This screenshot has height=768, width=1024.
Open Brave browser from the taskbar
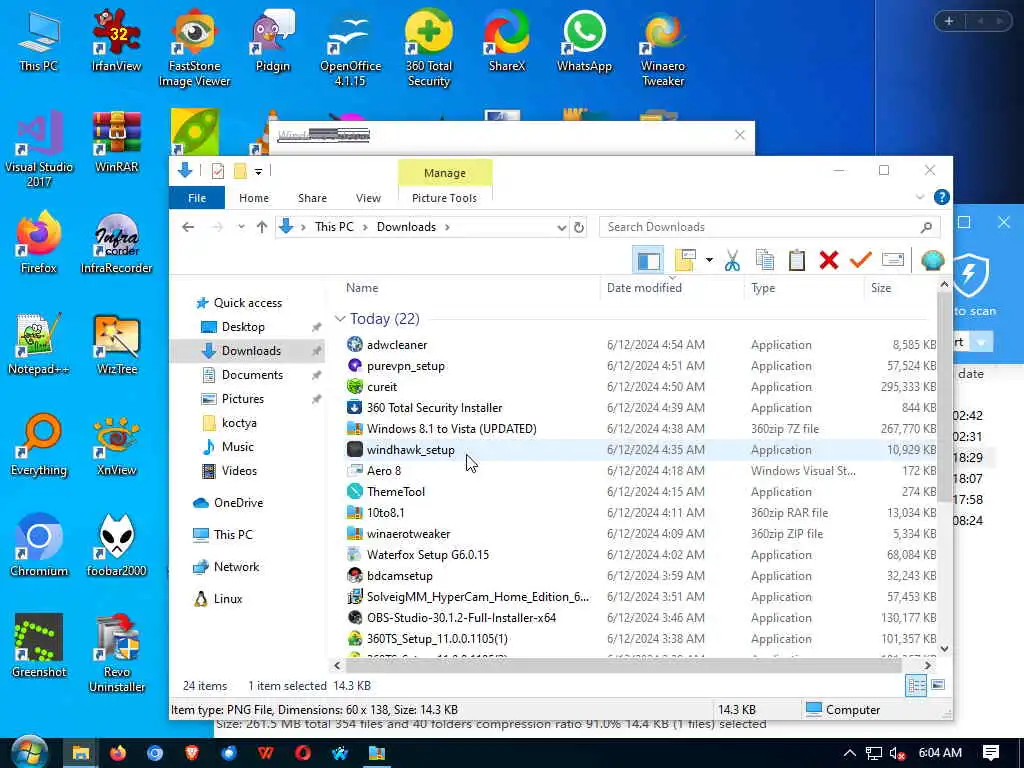tap(192, 753)
